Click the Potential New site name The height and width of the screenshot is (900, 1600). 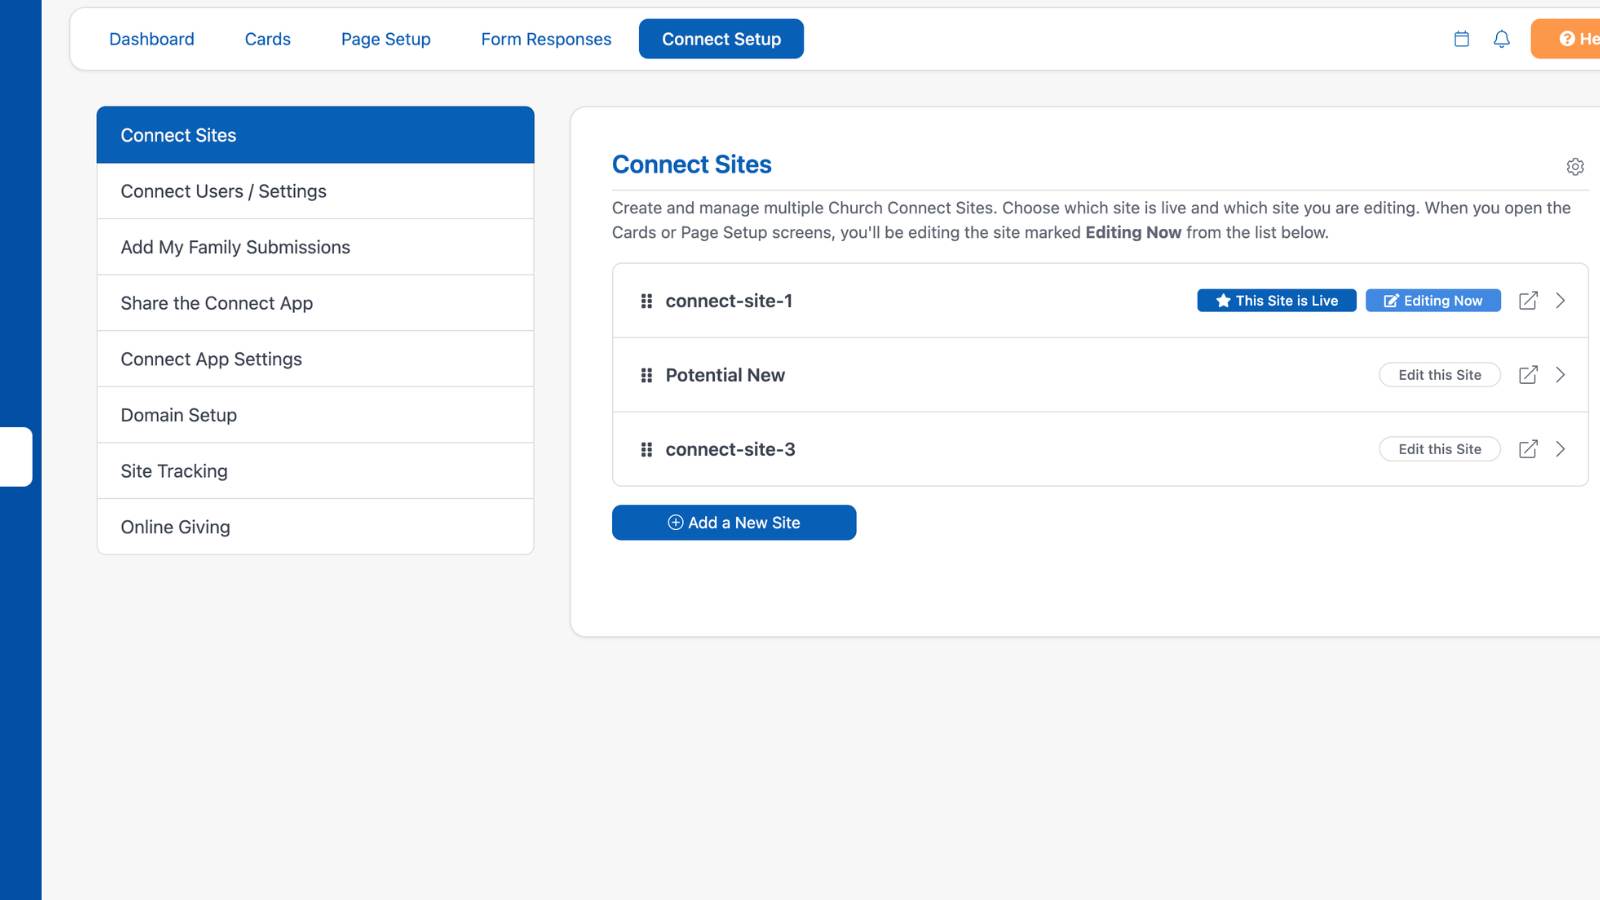[x=725, y=375]
